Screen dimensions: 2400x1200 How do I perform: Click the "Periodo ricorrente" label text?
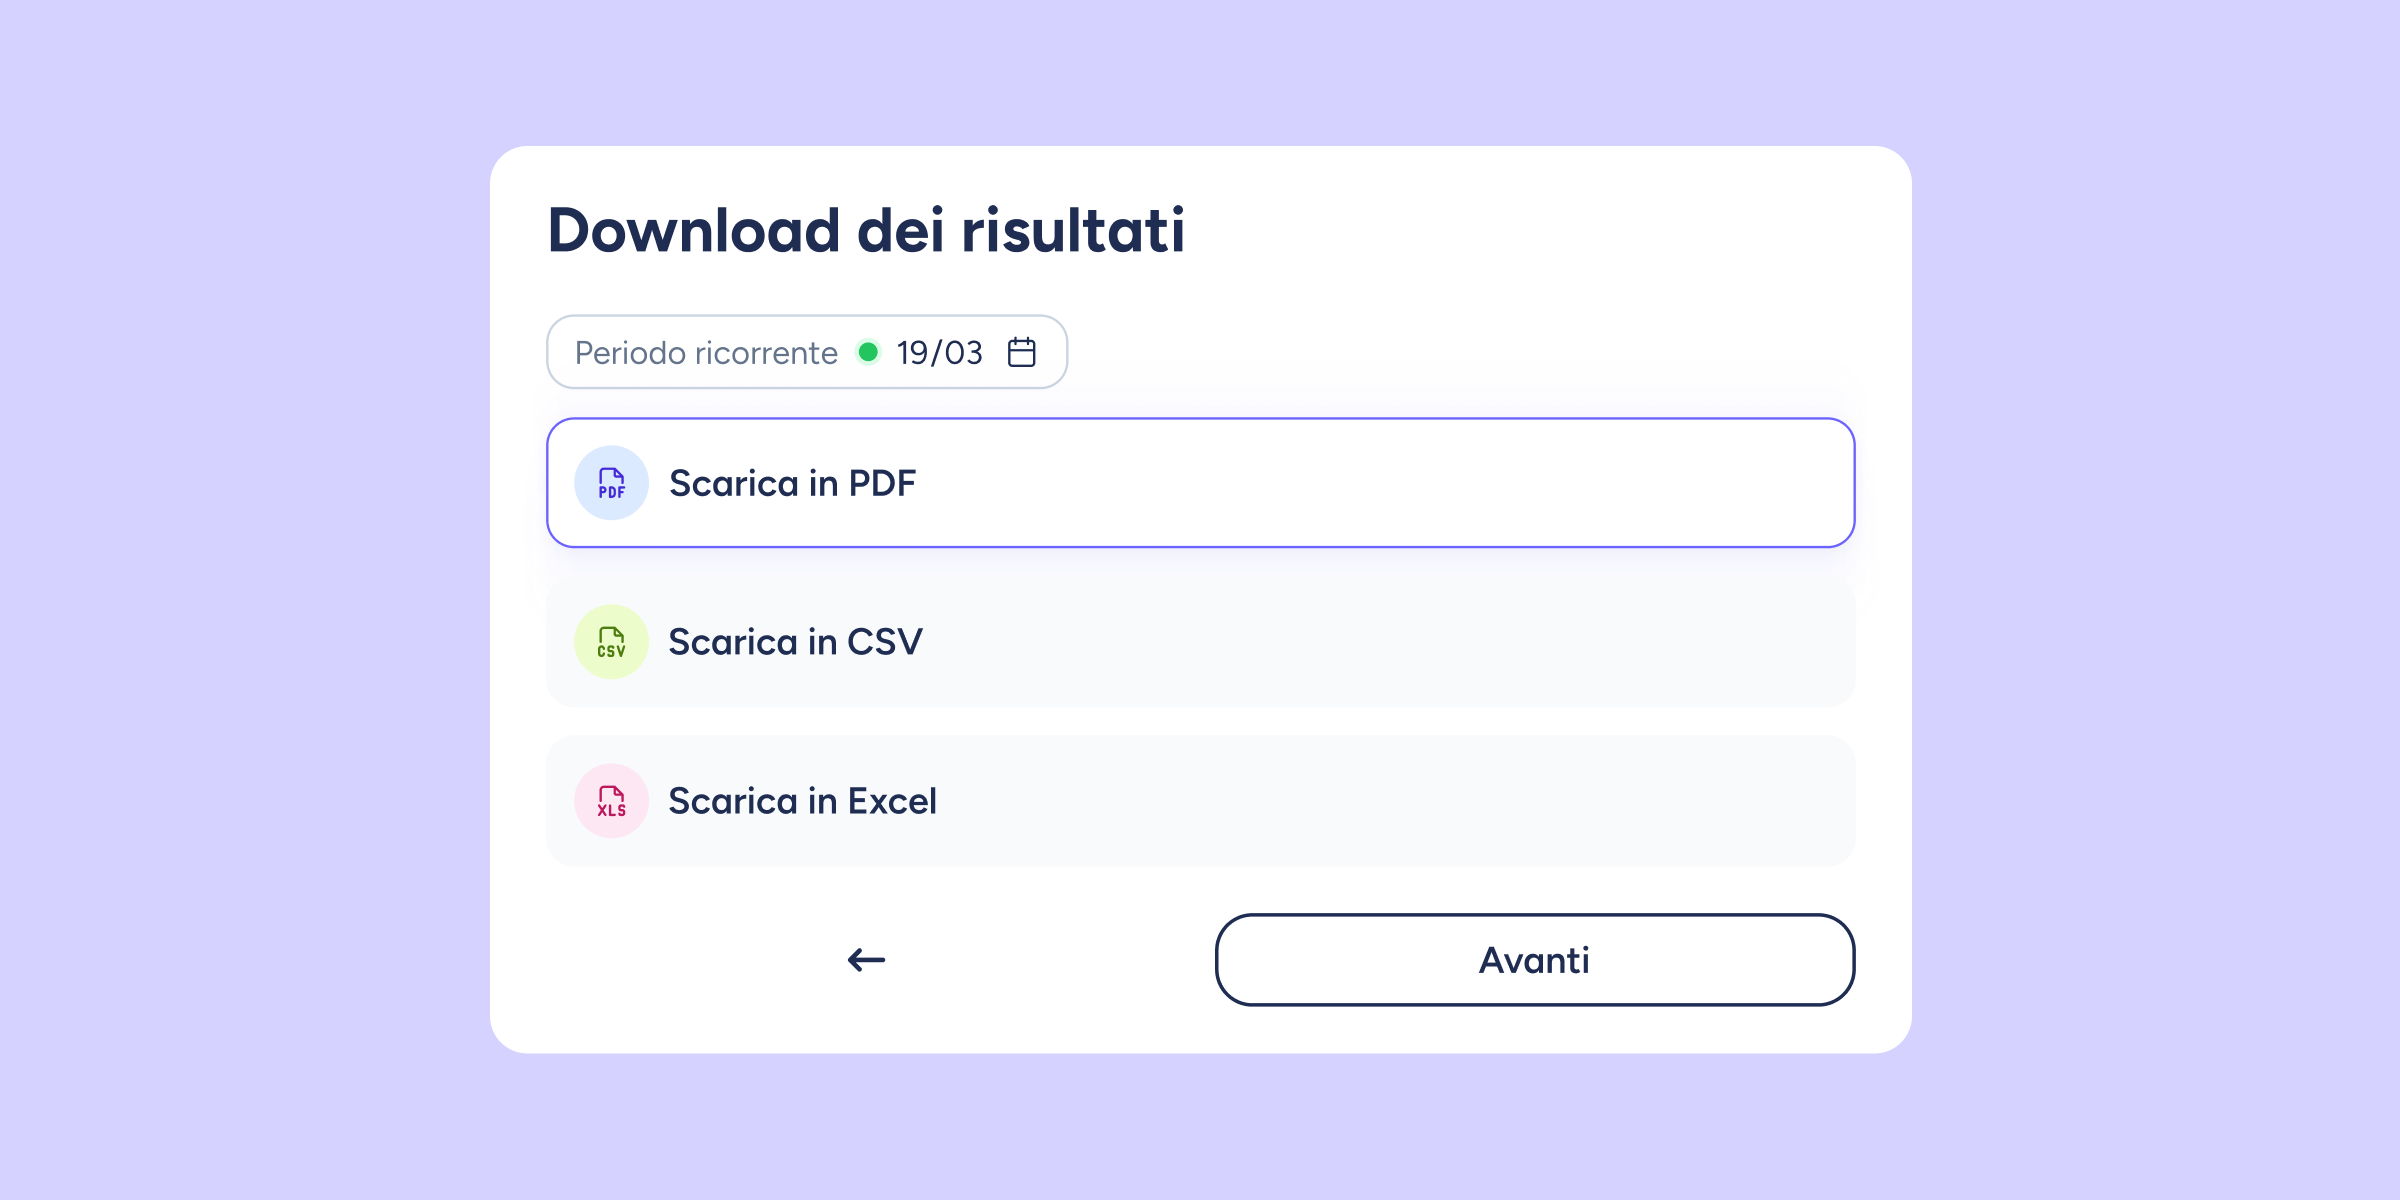point(706,353)
